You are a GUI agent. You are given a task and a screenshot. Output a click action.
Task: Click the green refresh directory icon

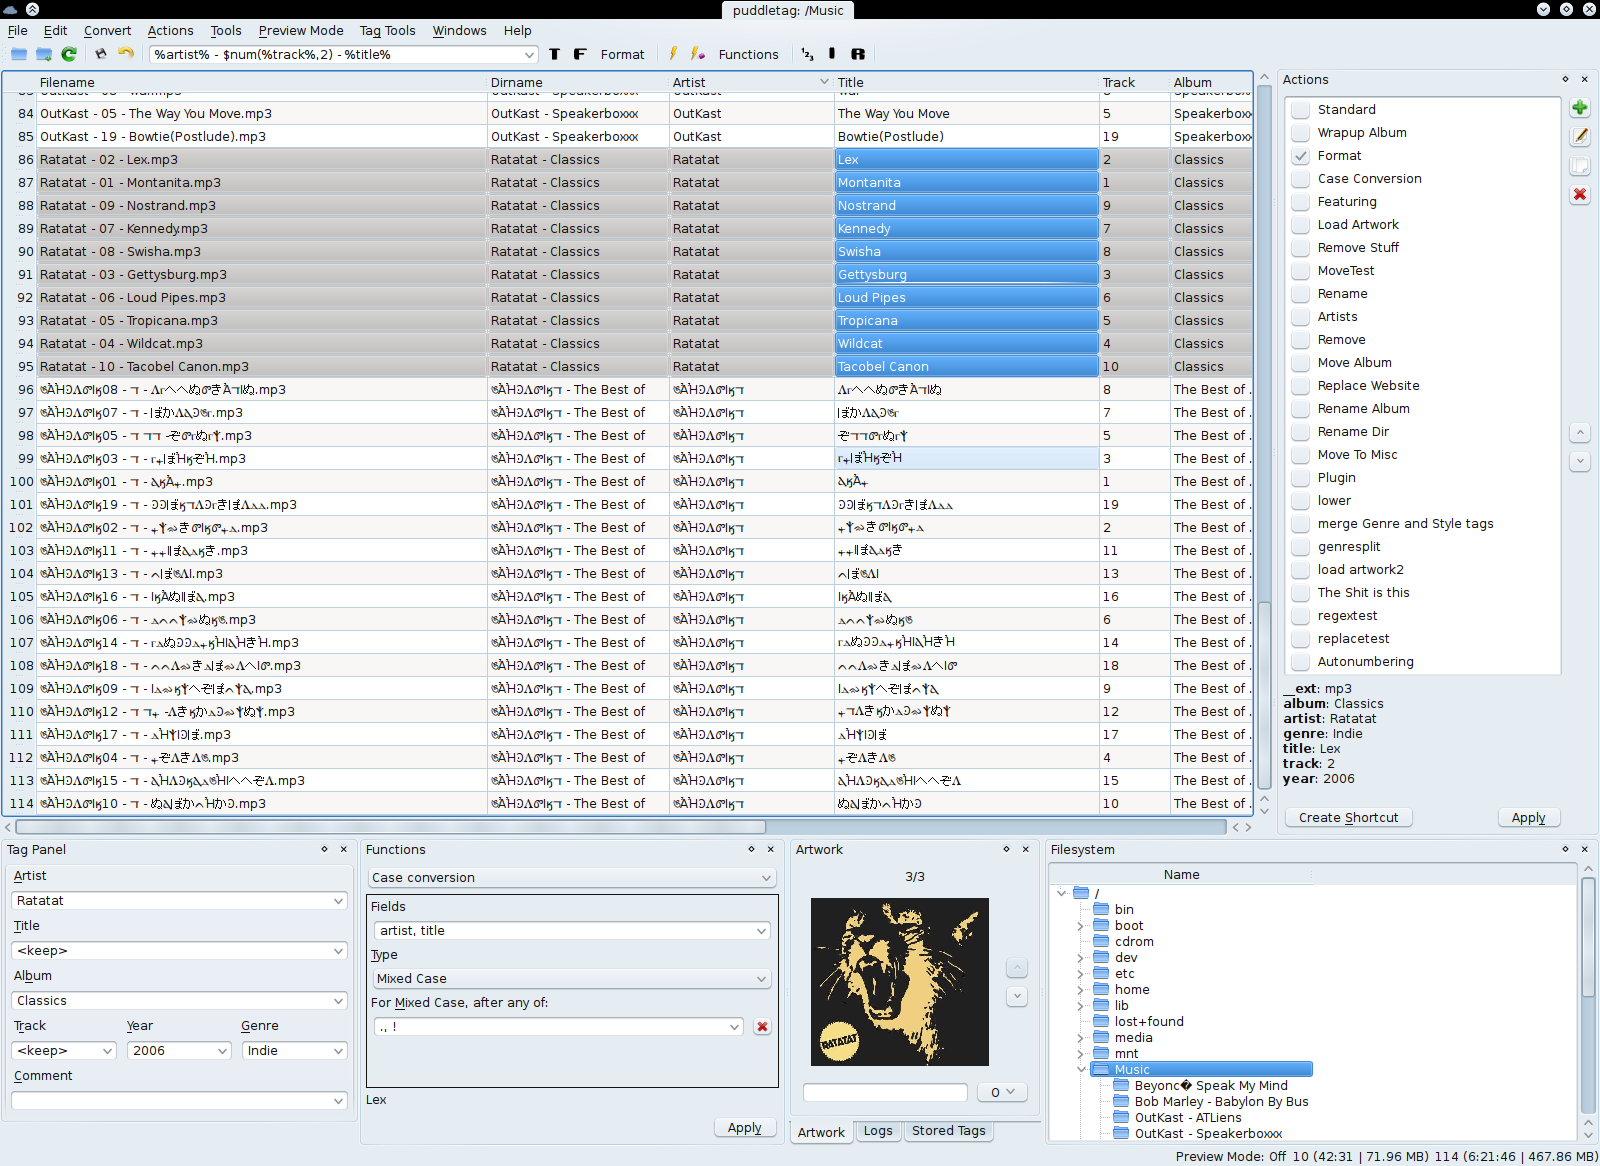tap(69, 54)
